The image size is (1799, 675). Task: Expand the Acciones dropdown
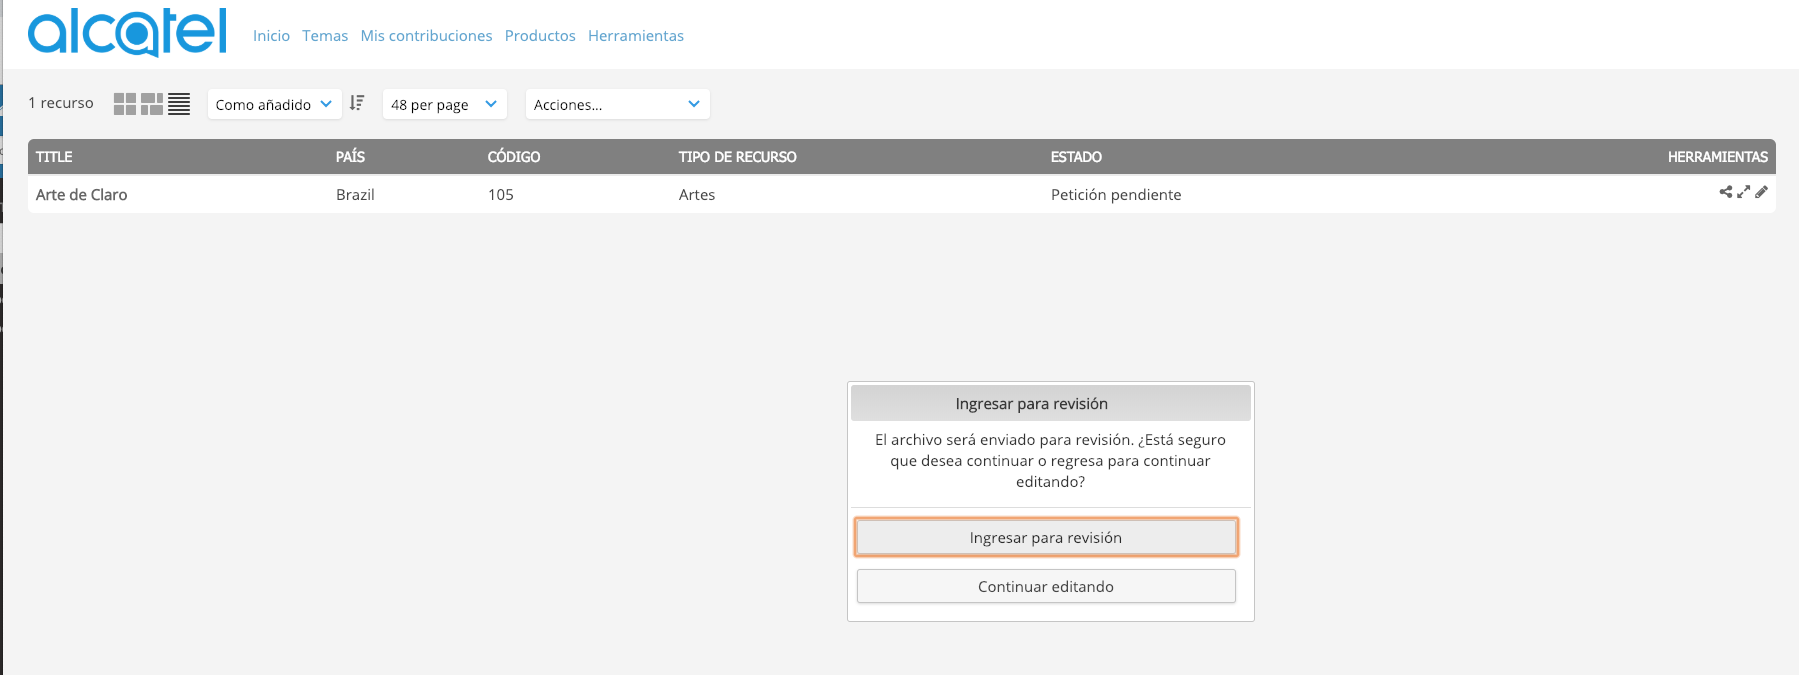pos(617,104)
